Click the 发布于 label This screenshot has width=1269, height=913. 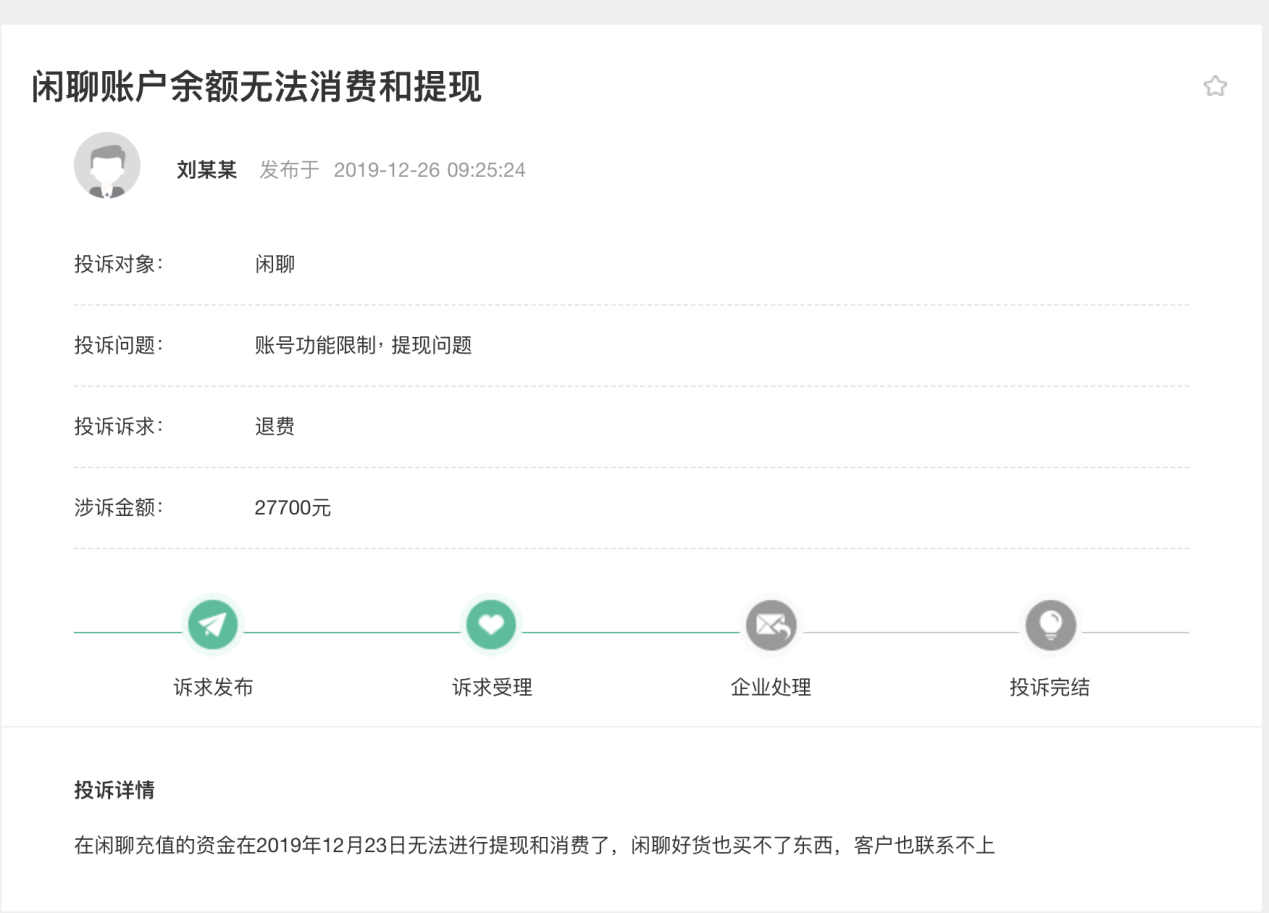[x=289, y=170]
